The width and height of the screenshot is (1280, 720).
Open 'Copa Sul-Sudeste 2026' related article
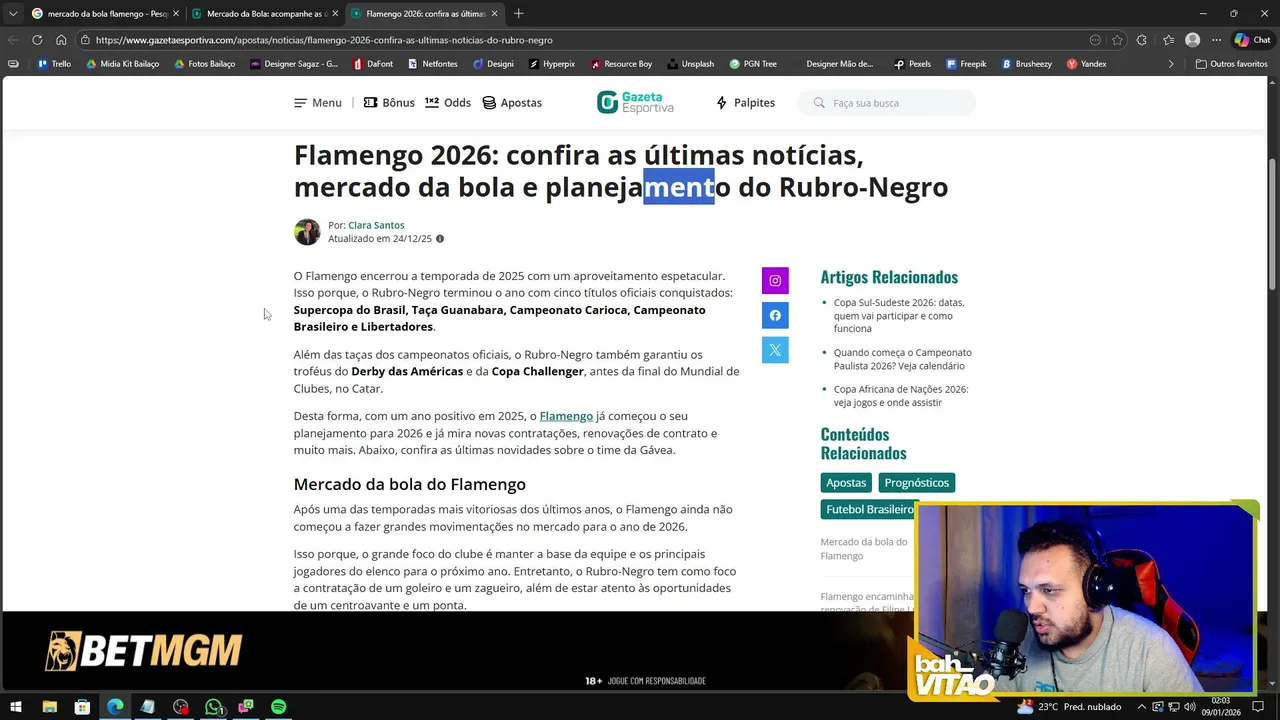900,315
